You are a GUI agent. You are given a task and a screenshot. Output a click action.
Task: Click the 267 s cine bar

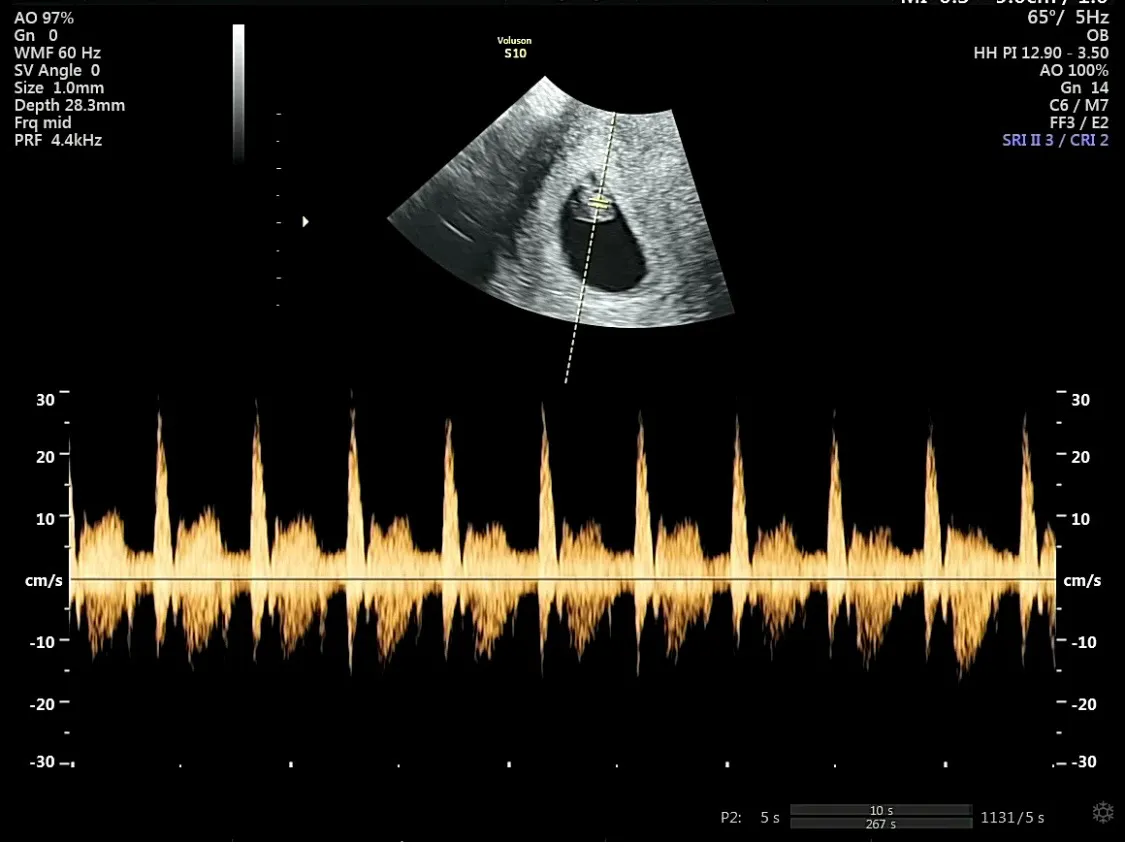tap(881, 824)
